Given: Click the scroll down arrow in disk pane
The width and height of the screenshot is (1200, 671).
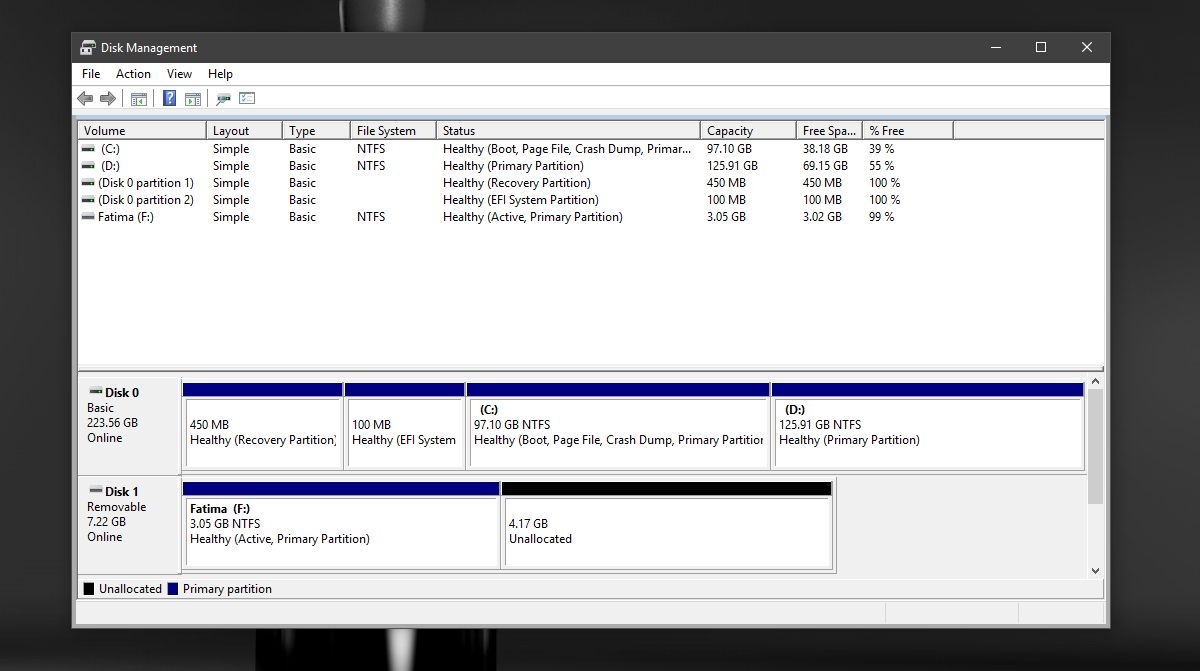Looking at the screenshot, I should click(x=1095, y=570).
